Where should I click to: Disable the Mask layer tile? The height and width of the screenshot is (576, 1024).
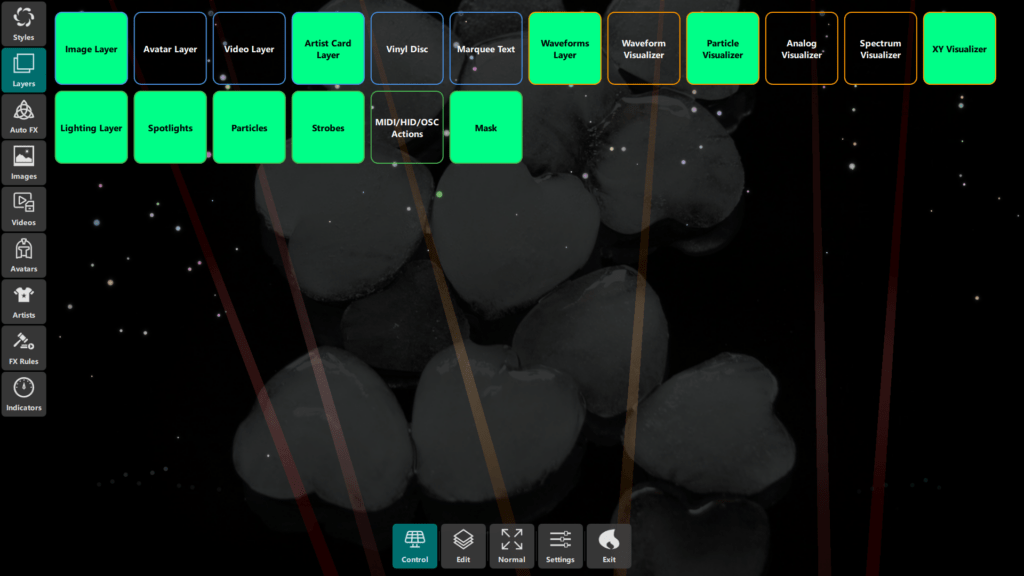click(486, 127)
